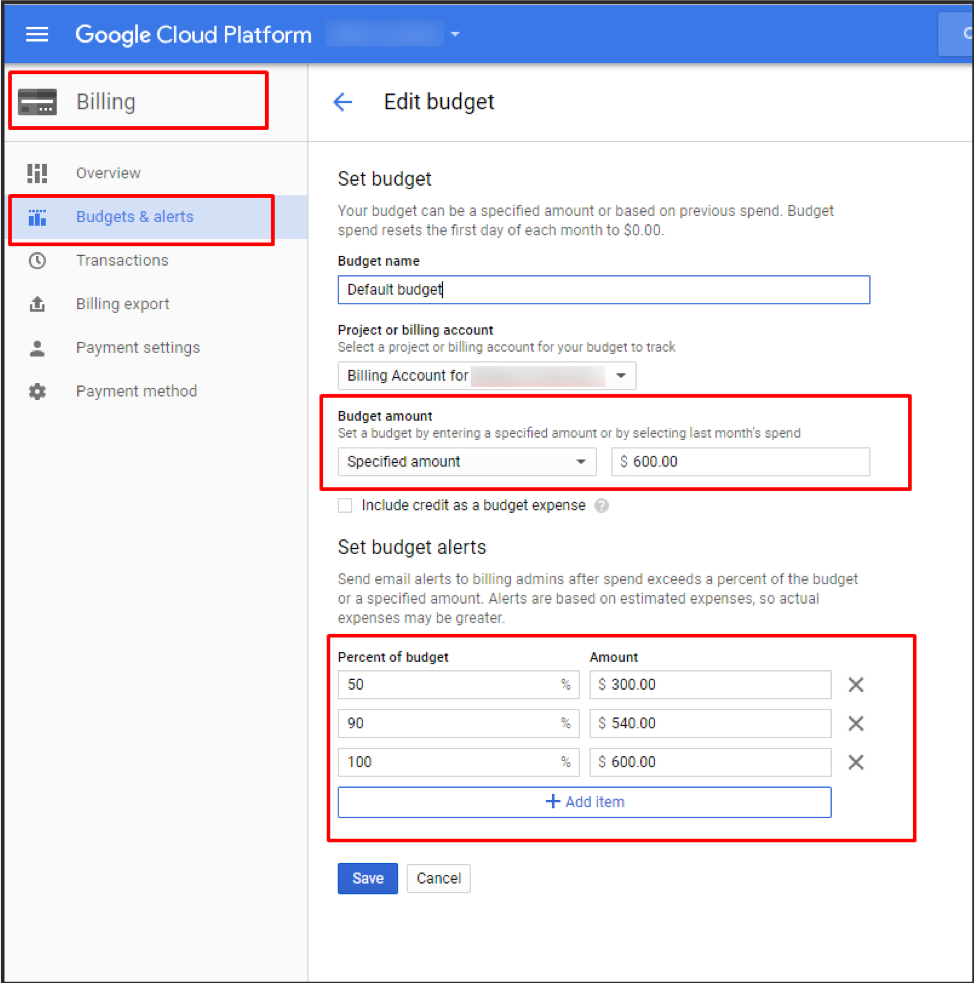
Task: Enable Include credit as a budget expense
Action: pyautogui.click(x=345, y=505)
